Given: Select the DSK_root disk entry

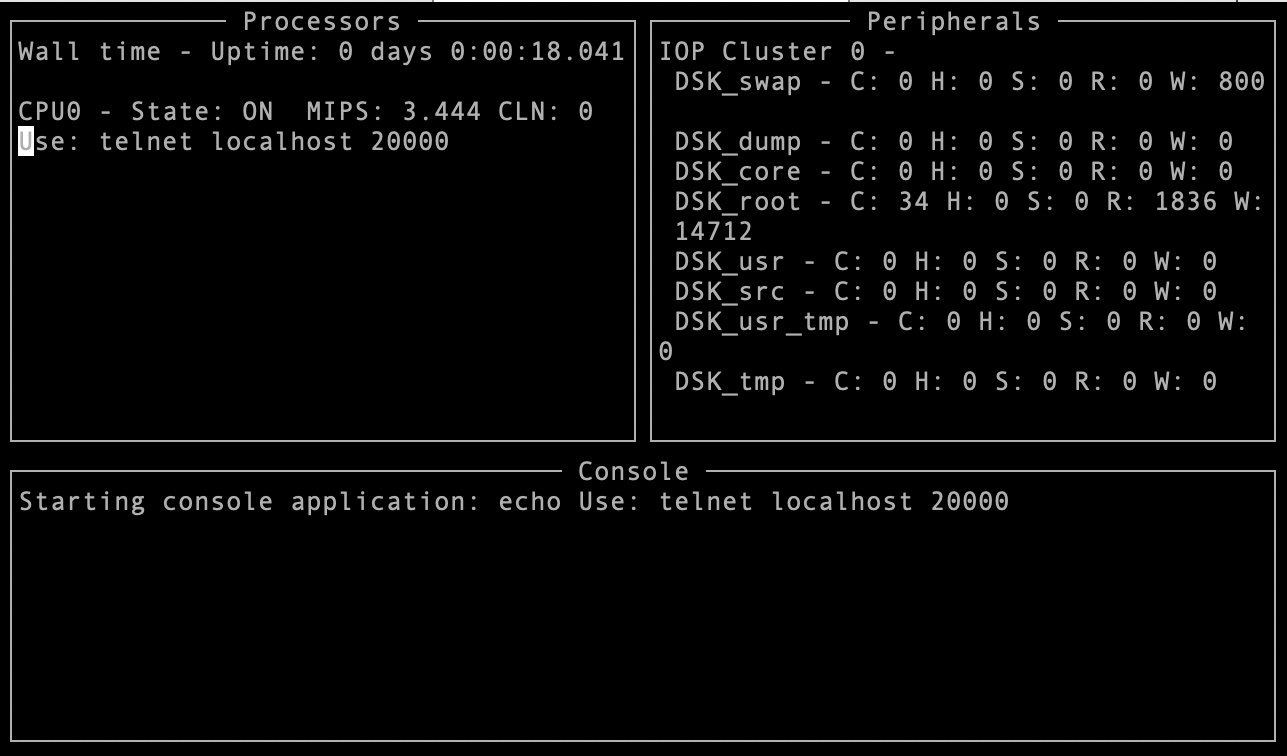Looking at the screenshot, I should [x=962, y=216].
